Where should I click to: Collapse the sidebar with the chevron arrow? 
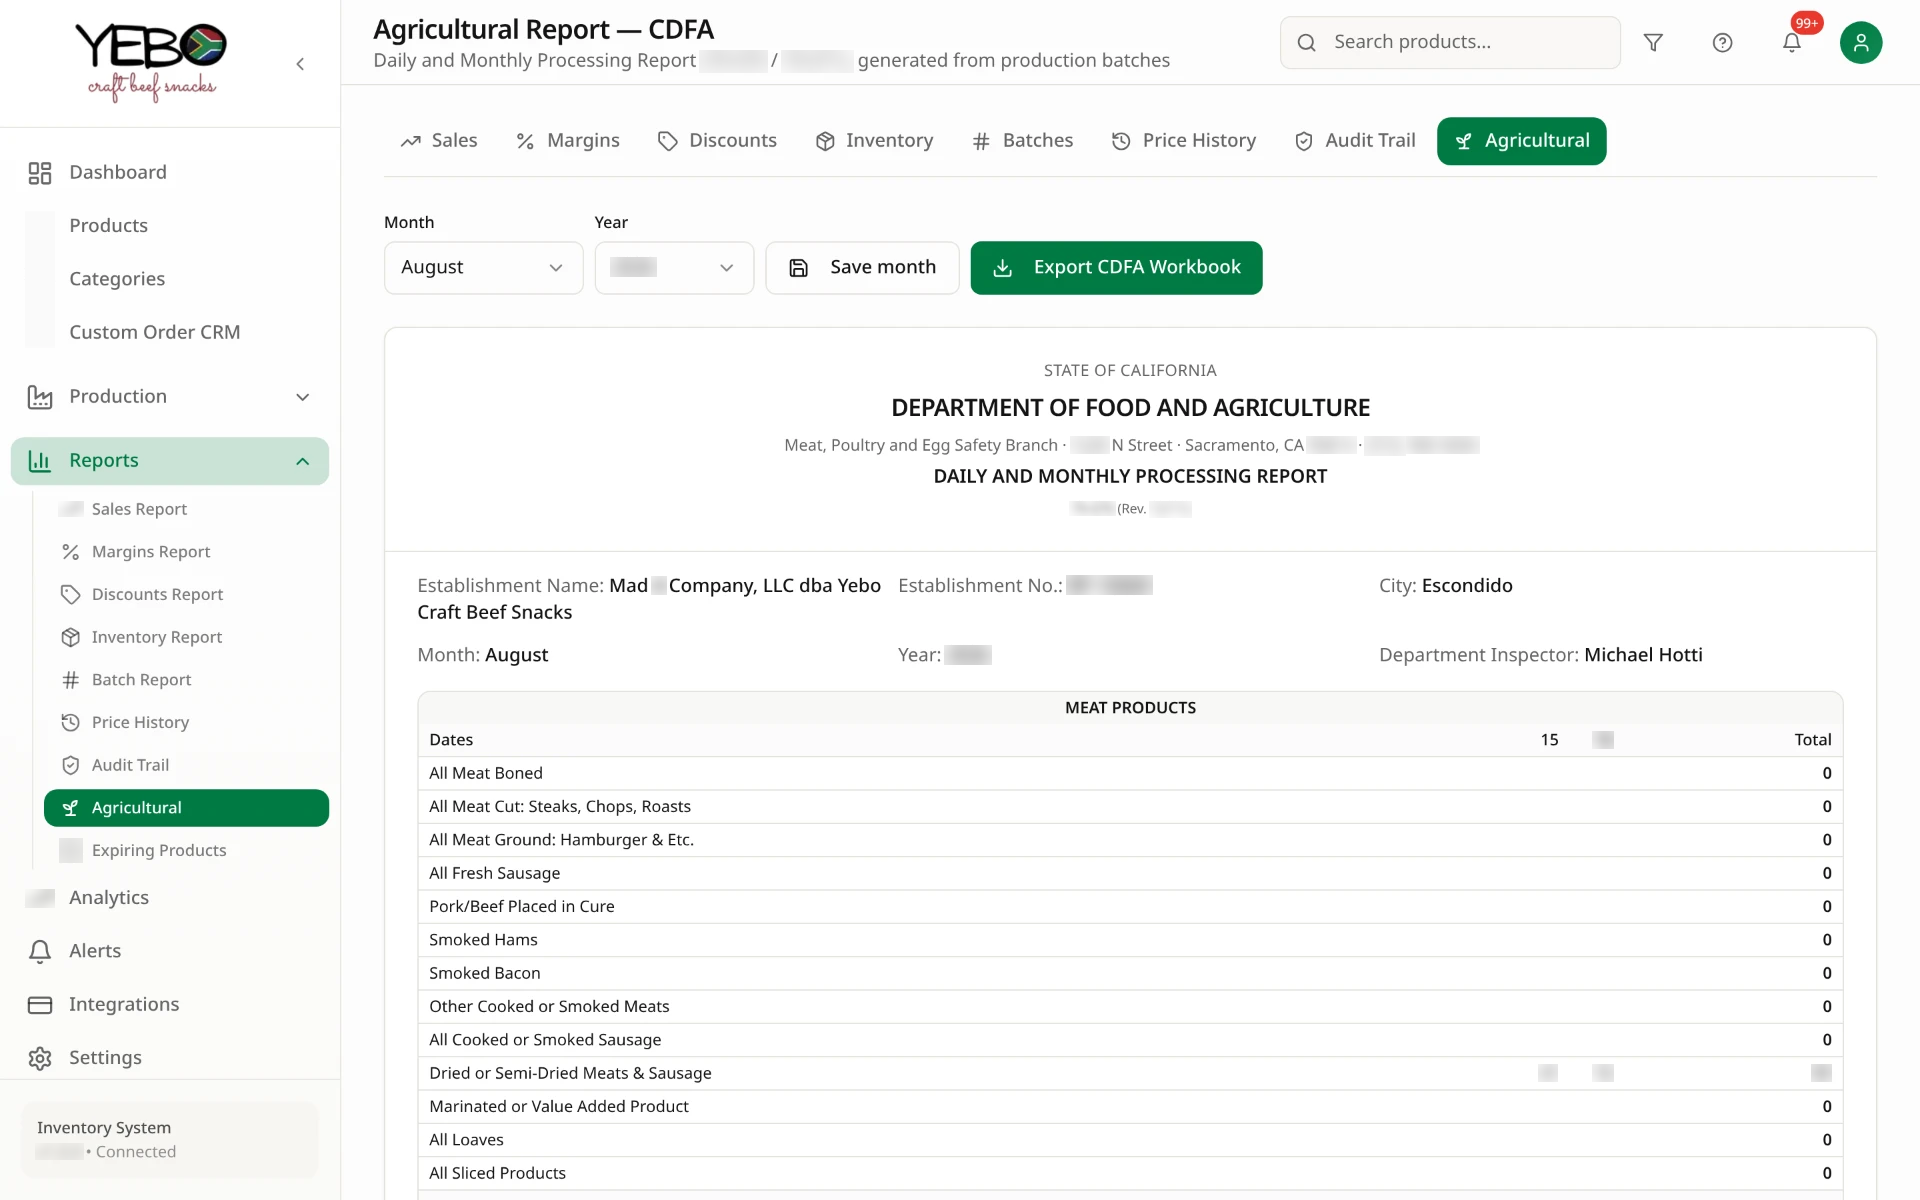pyautogui.click(x=300, y=64)
